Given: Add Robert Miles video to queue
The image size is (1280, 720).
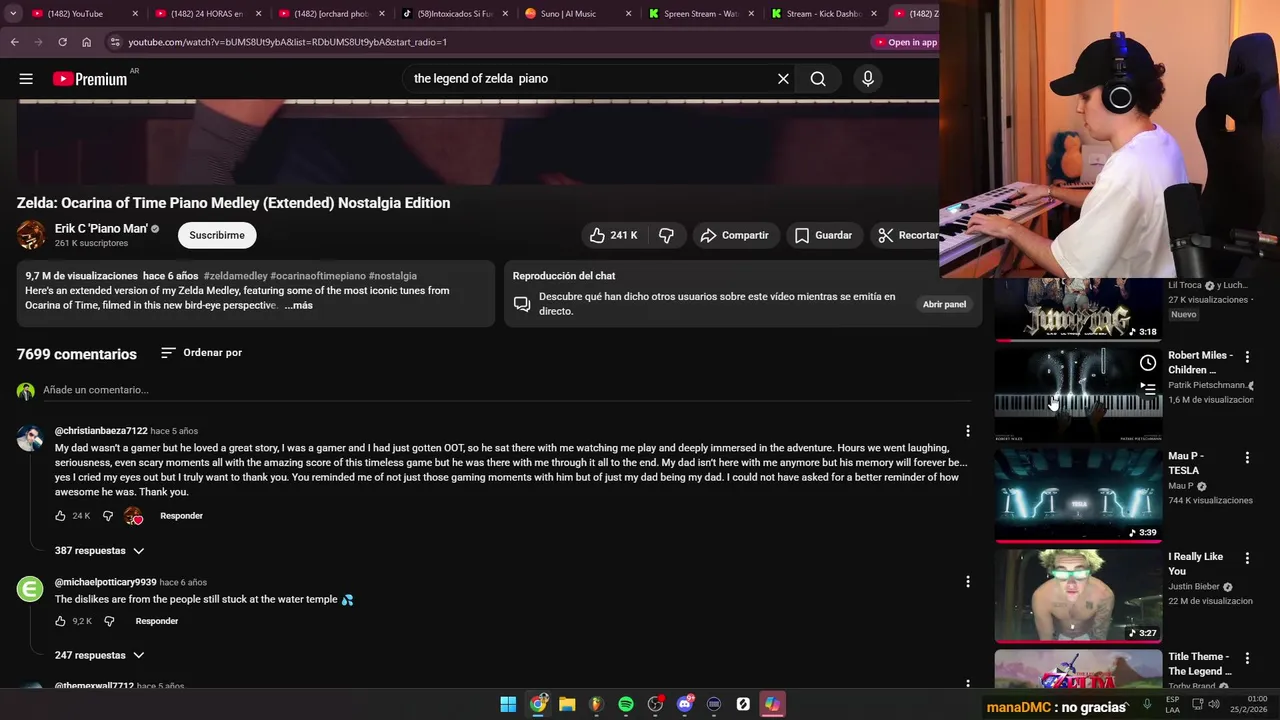Looking at the screenshot, I should point(1148,388).
